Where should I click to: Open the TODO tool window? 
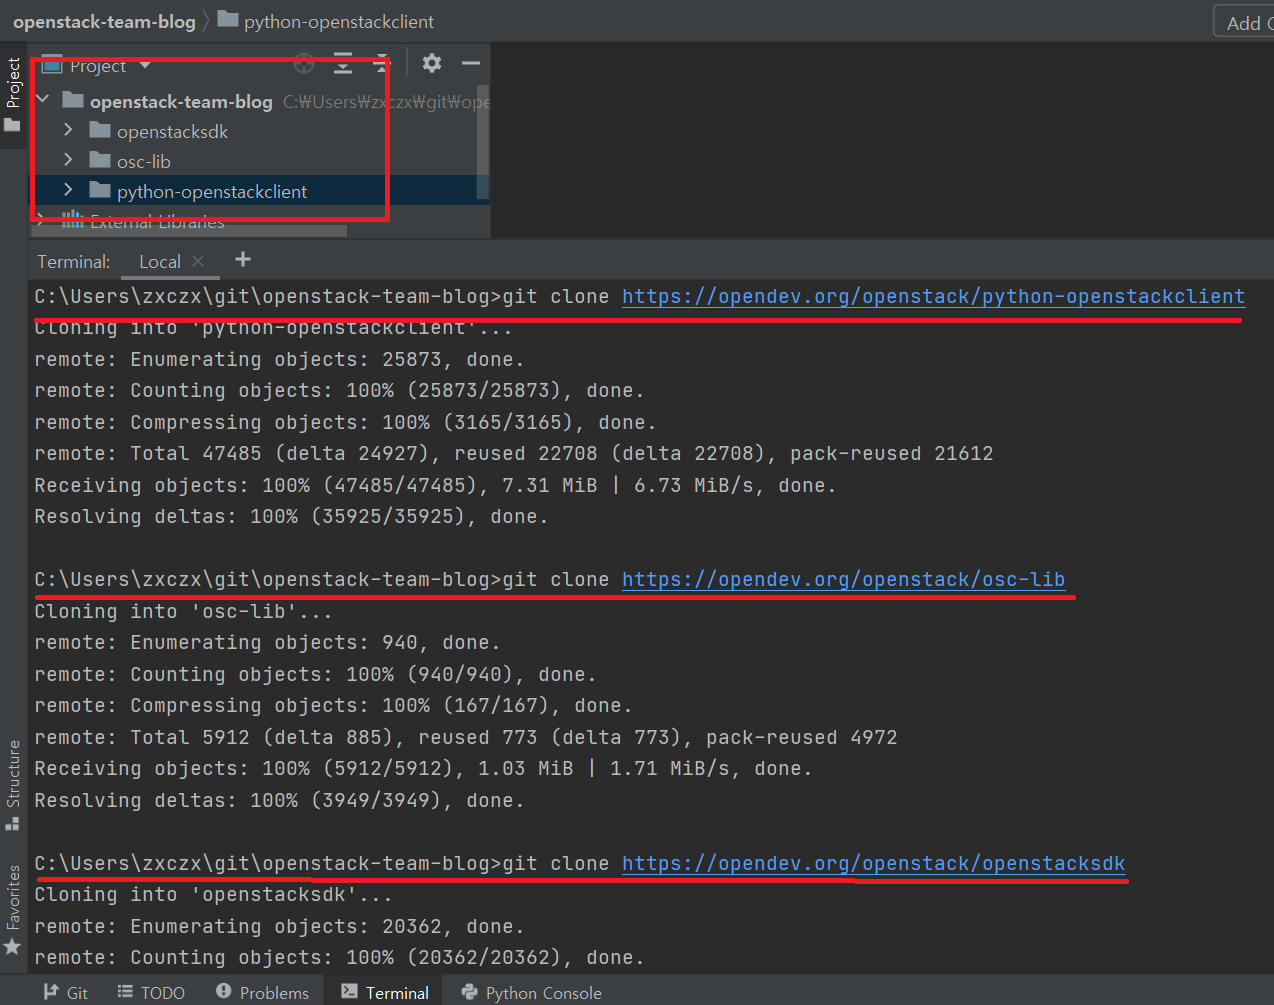pos(151,992)
